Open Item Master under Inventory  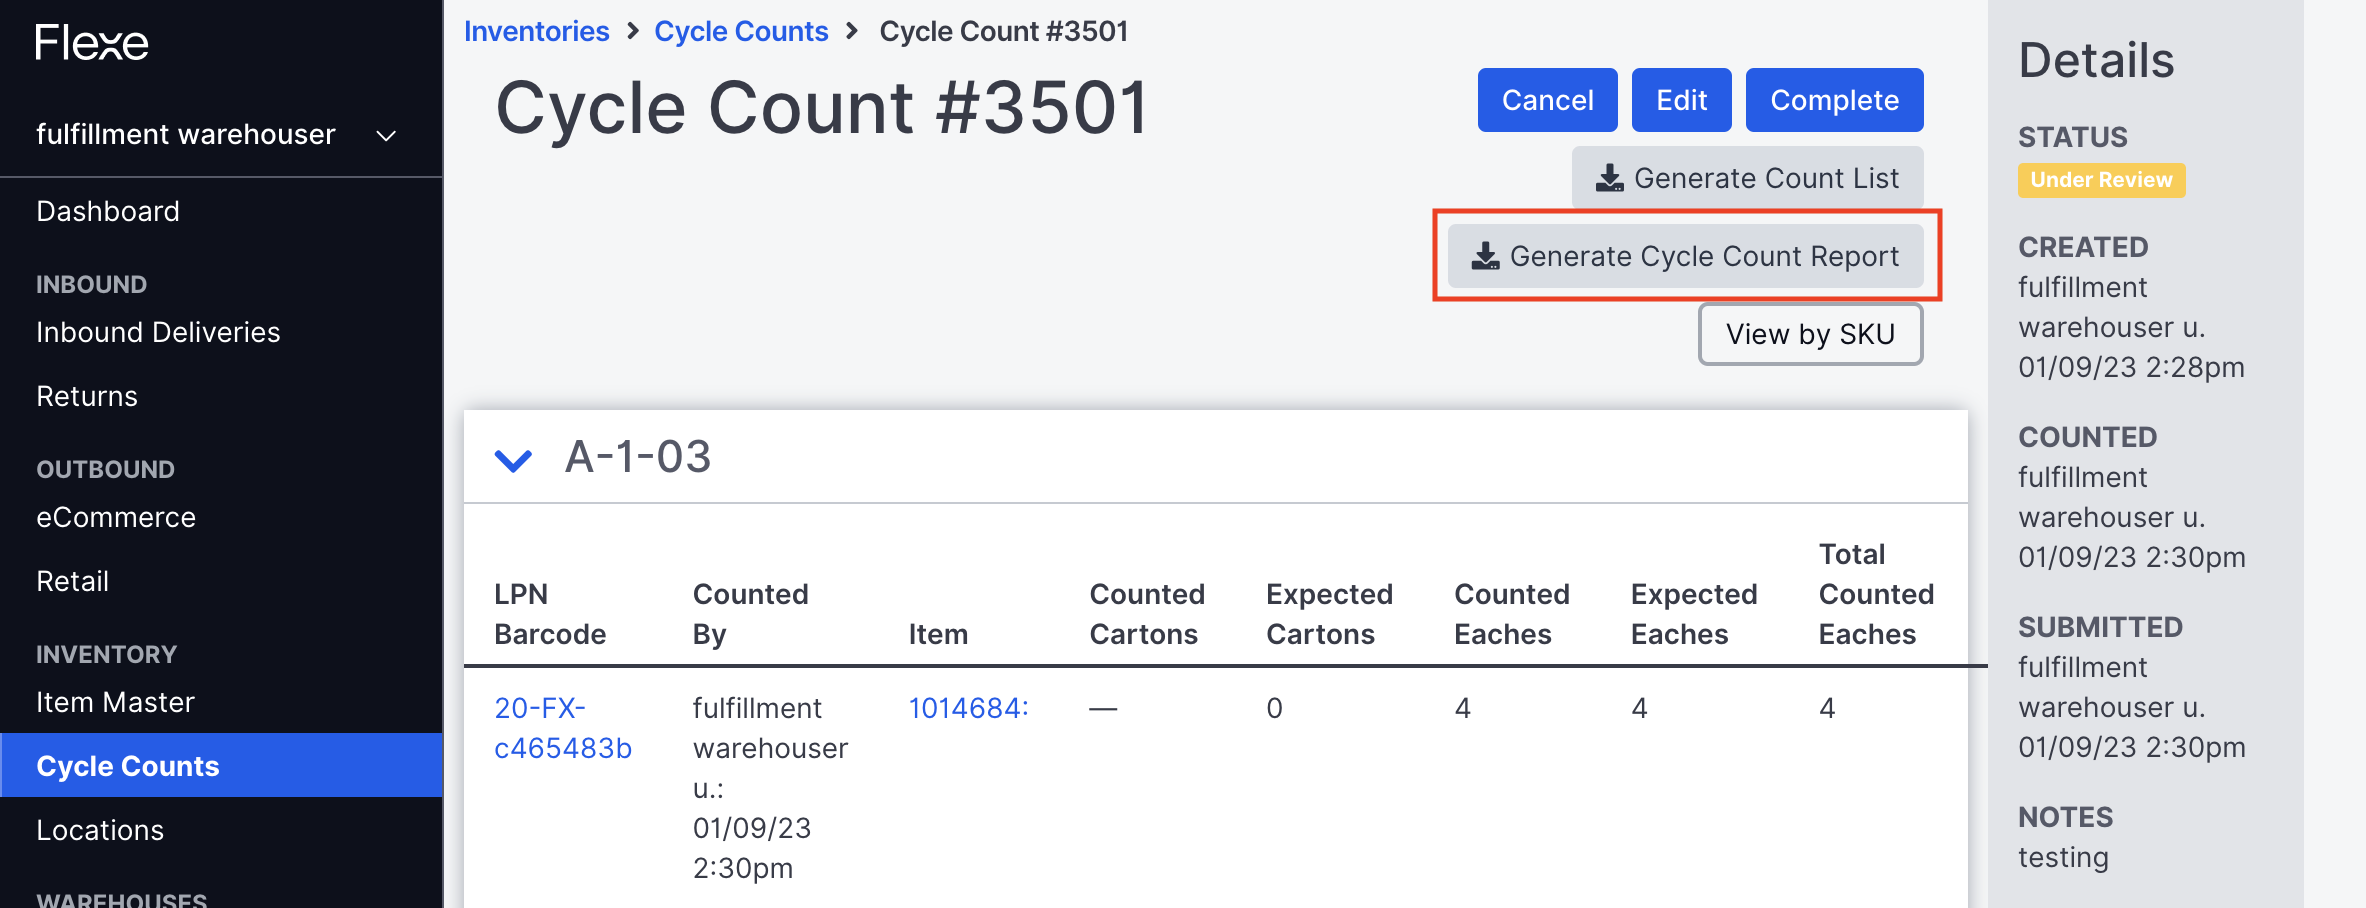click(x=115, y=701)
